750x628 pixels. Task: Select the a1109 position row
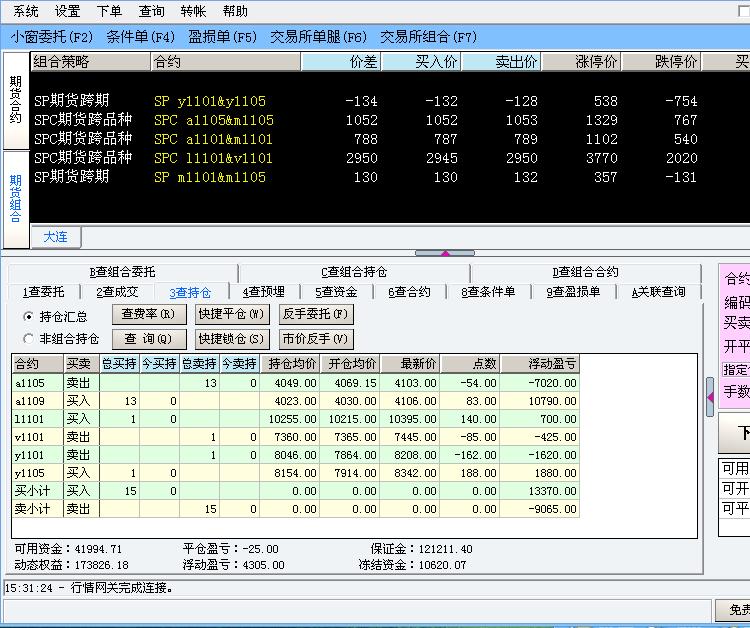[x=296, y=401]
